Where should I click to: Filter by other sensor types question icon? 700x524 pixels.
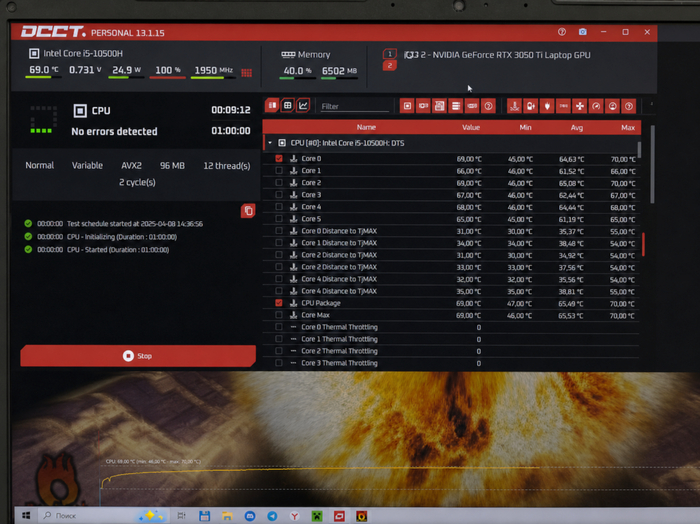point(629,106)
